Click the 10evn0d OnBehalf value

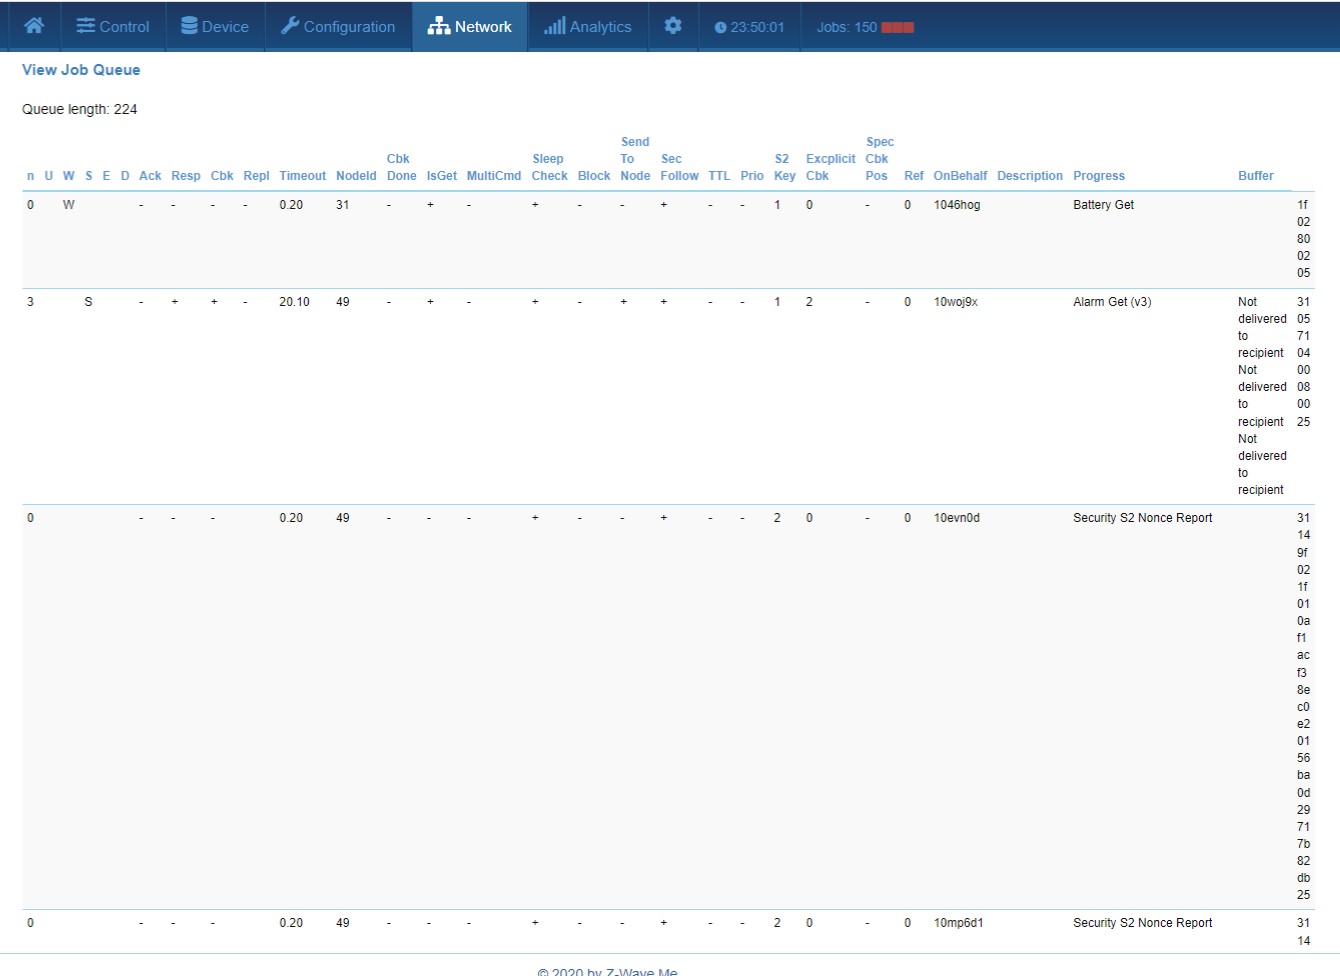coord(957,518)
